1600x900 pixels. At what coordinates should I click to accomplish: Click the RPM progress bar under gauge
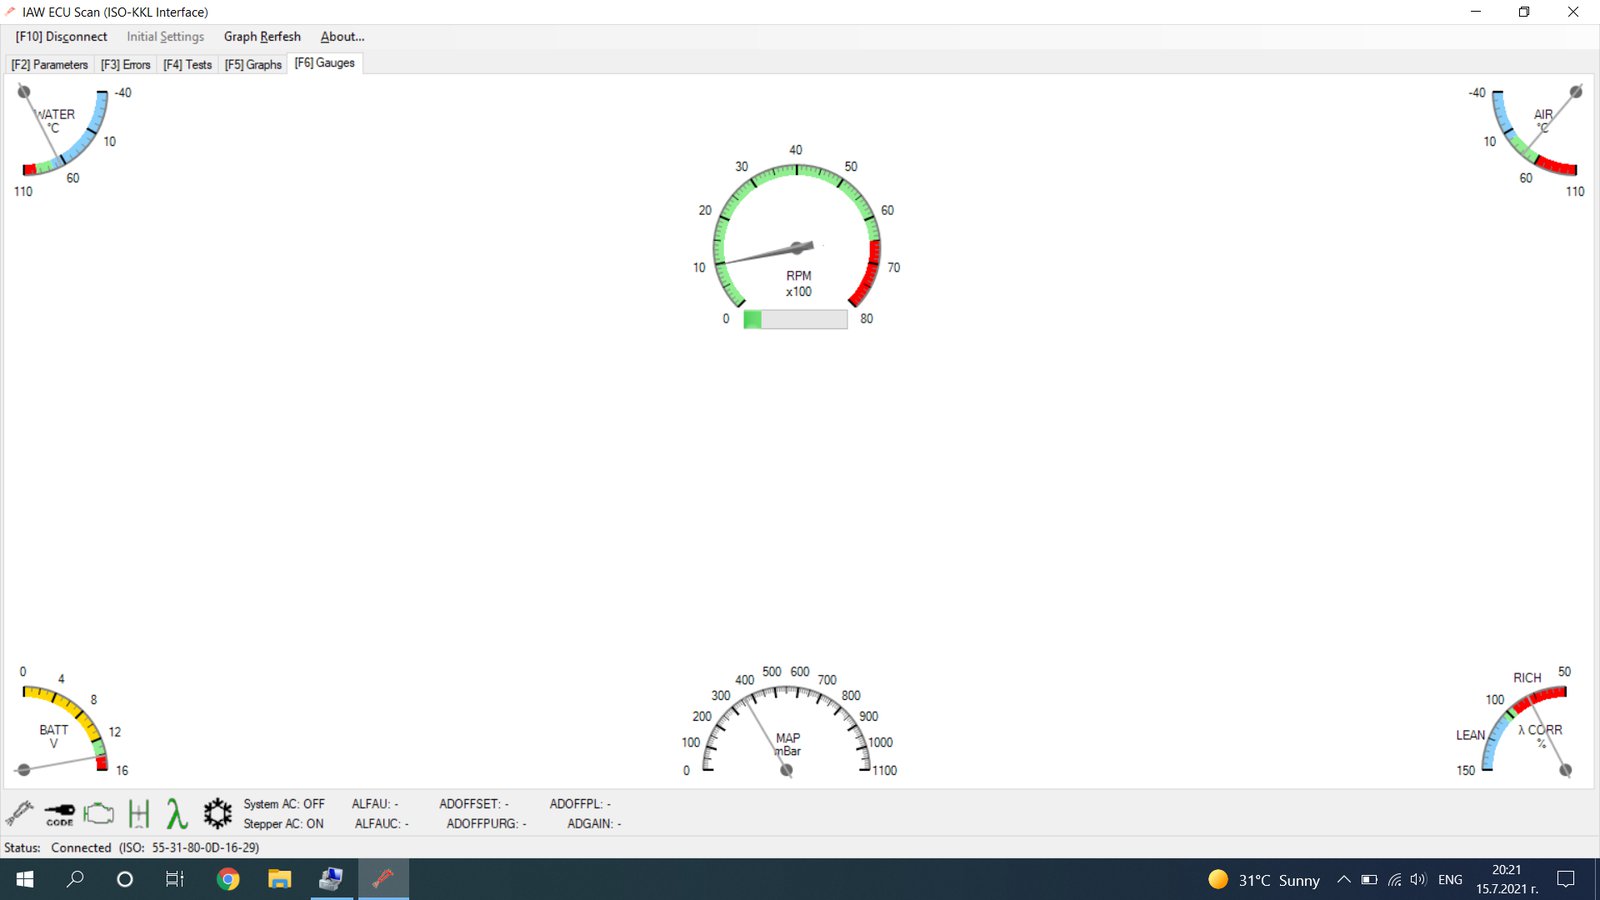tap(795, 319)
